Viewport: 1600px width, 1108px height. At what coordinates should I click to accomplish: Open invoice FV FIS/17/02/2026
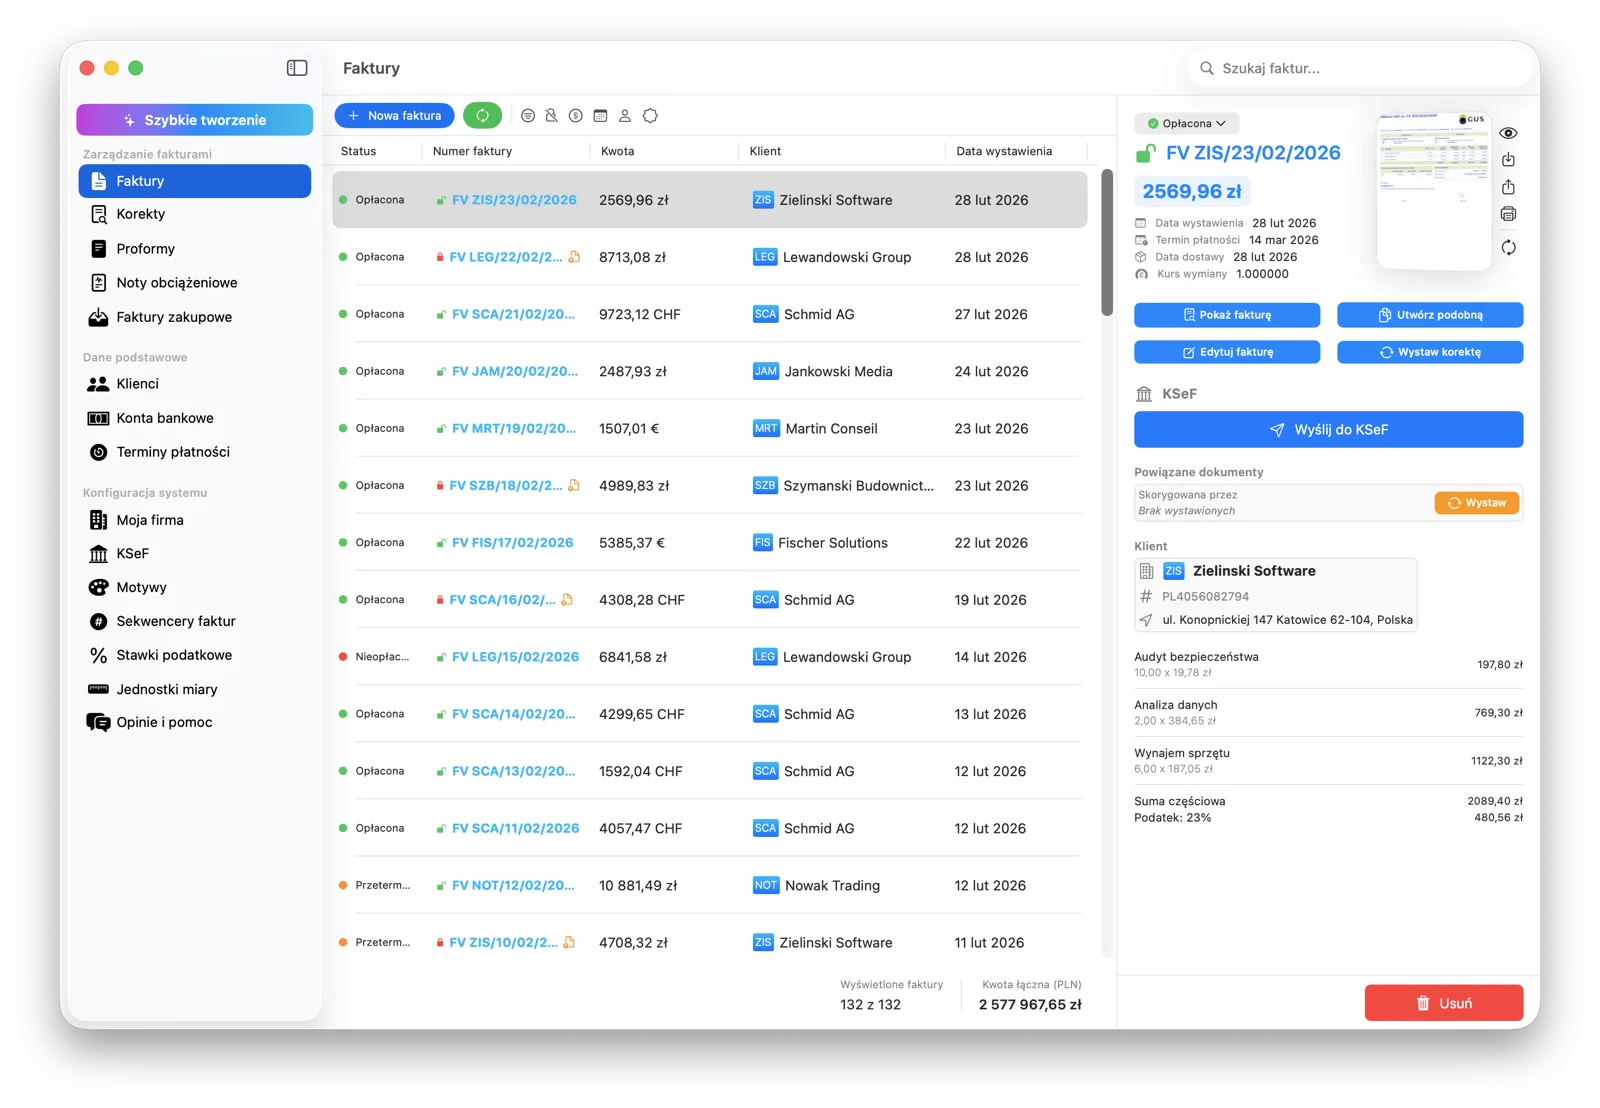pyautogui.click(x=512, y=543)
